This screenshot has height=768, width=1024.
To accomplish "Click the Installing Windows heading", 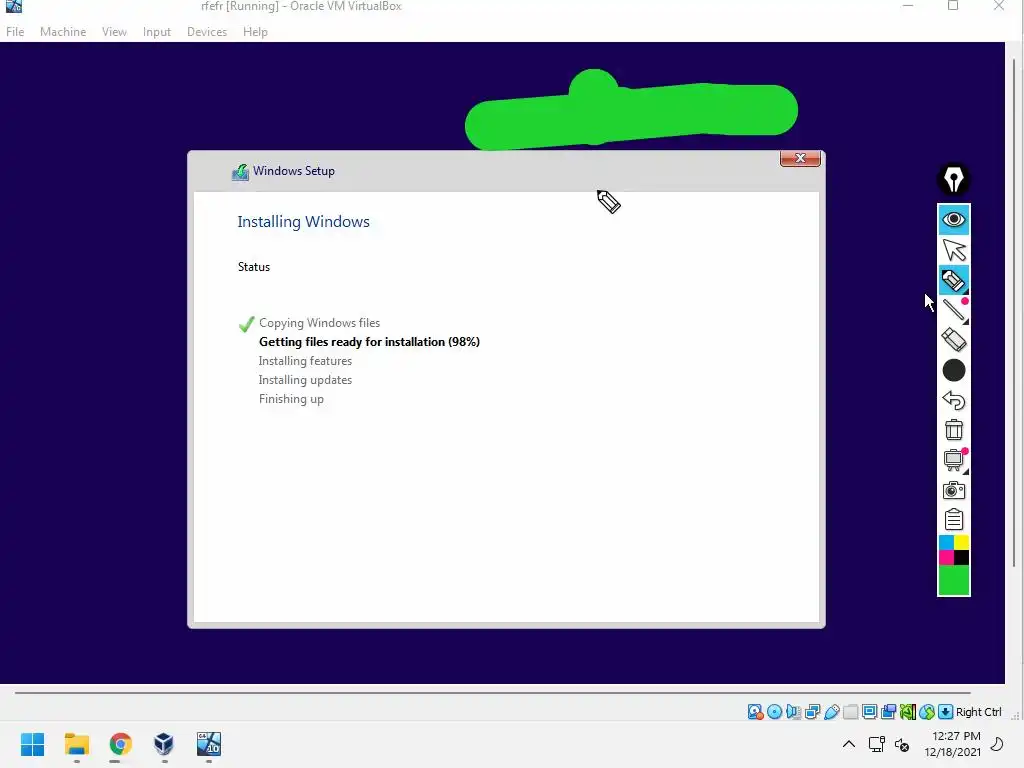I will 303,222.
